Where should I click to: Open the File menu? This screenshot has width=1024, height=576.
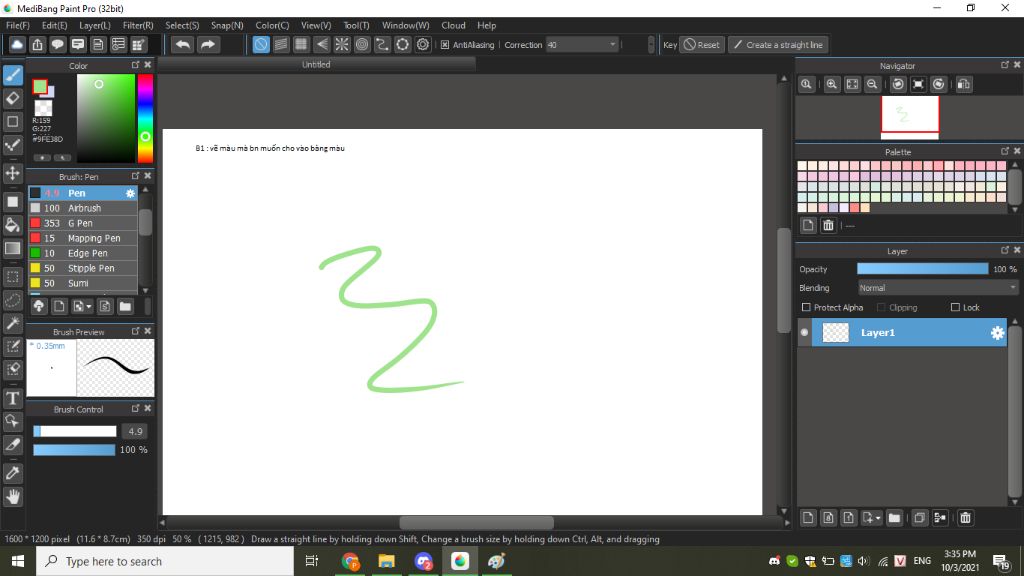coord(18,25)
